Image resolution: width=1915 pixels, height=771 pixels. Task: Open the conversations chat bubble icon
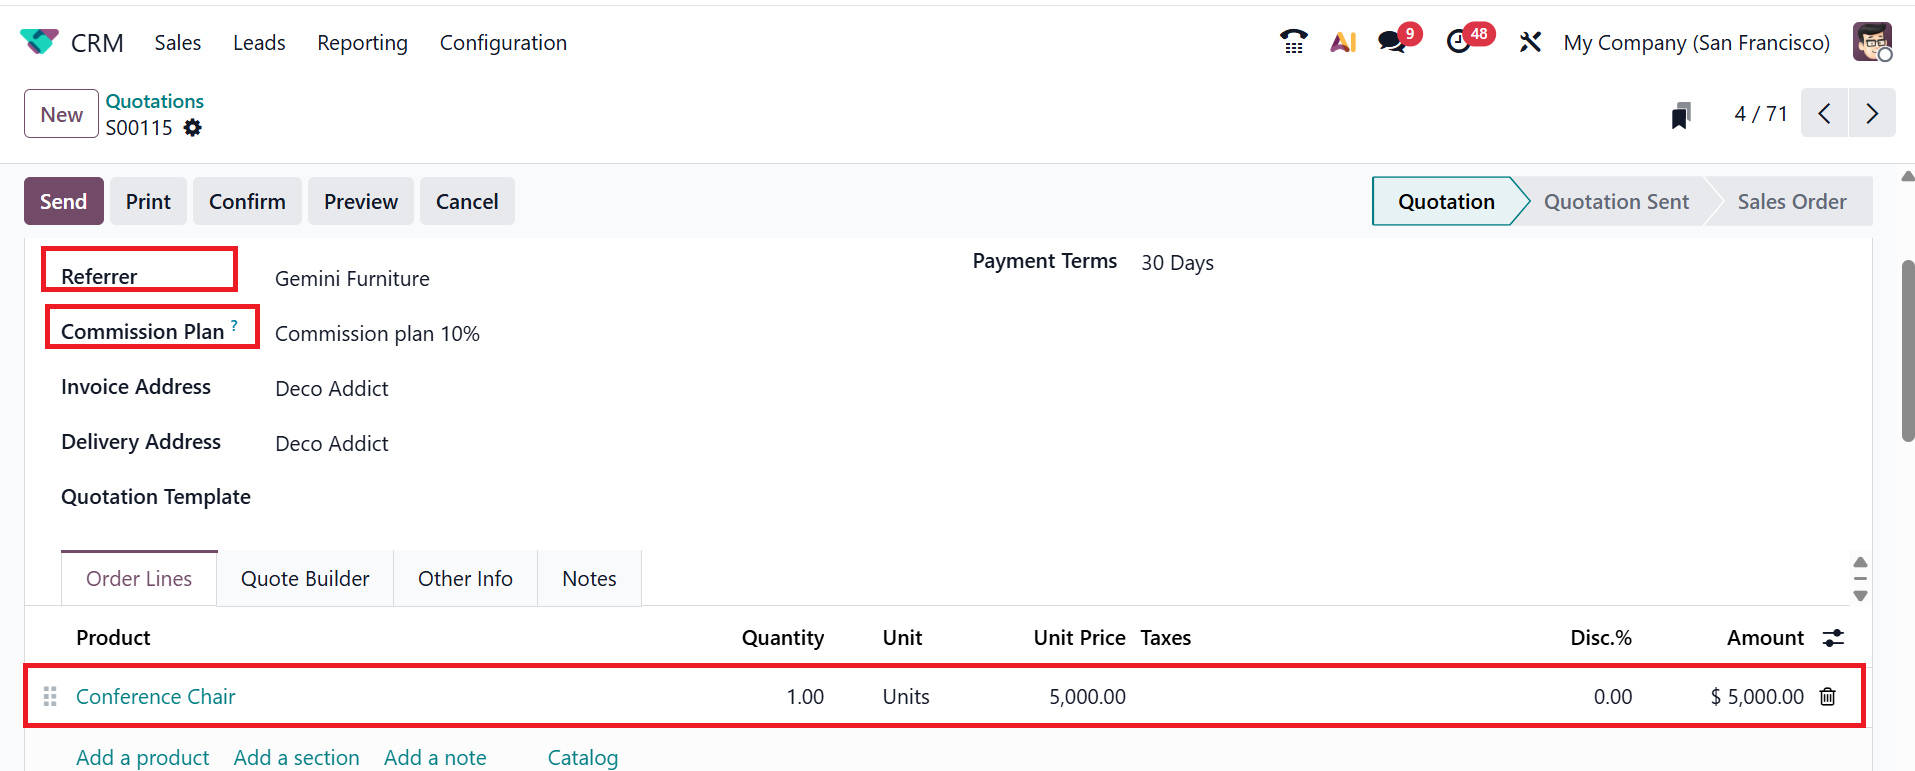point(1392,42)
